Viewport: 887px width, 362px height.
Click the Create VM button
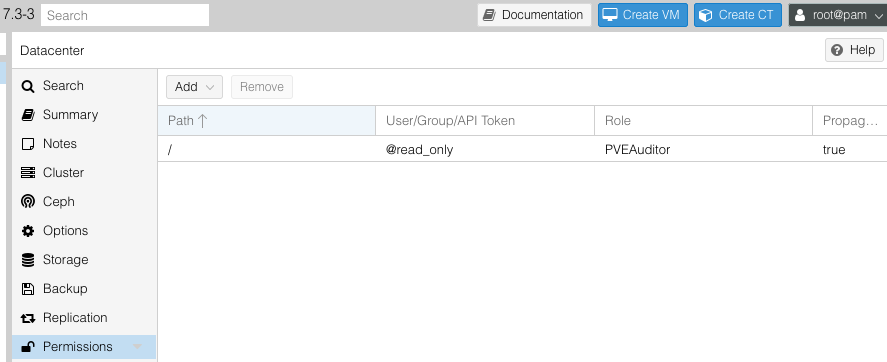[643, 15]
